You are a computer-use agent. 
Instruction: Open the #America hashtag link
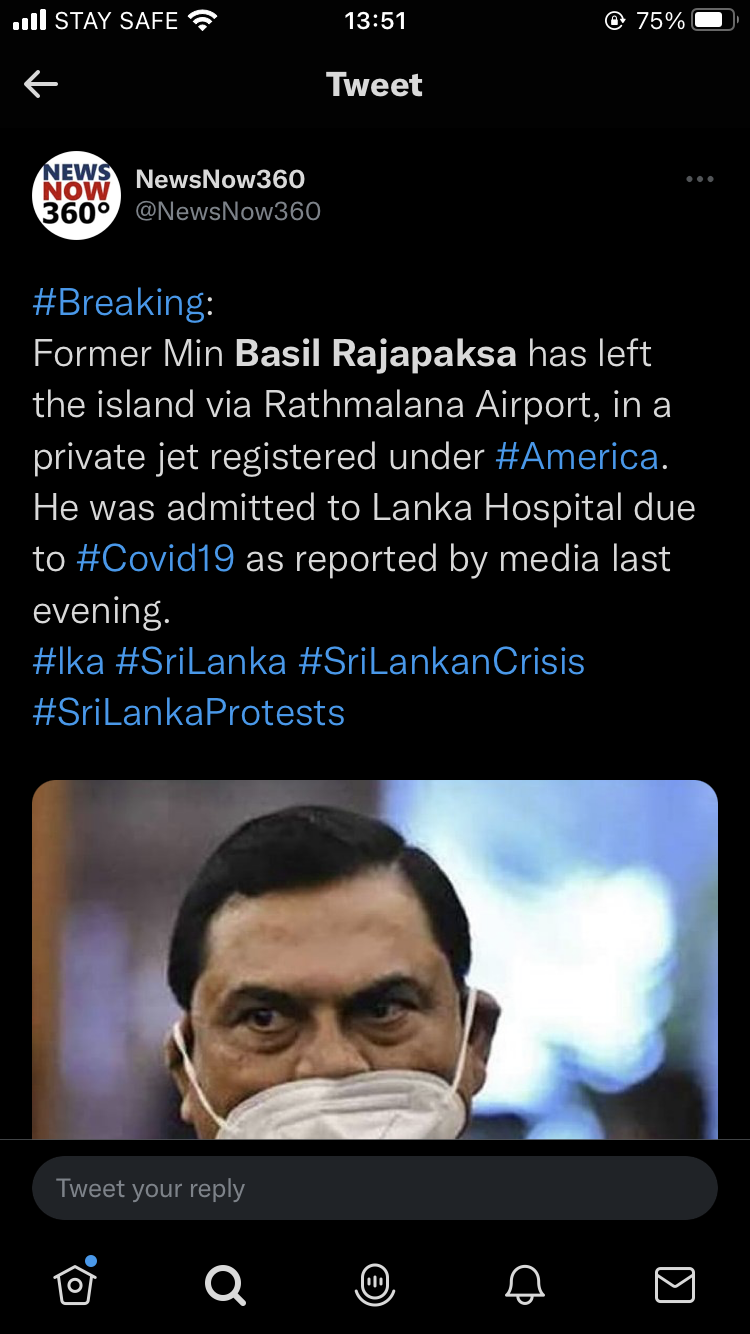(x=578, y=456)
